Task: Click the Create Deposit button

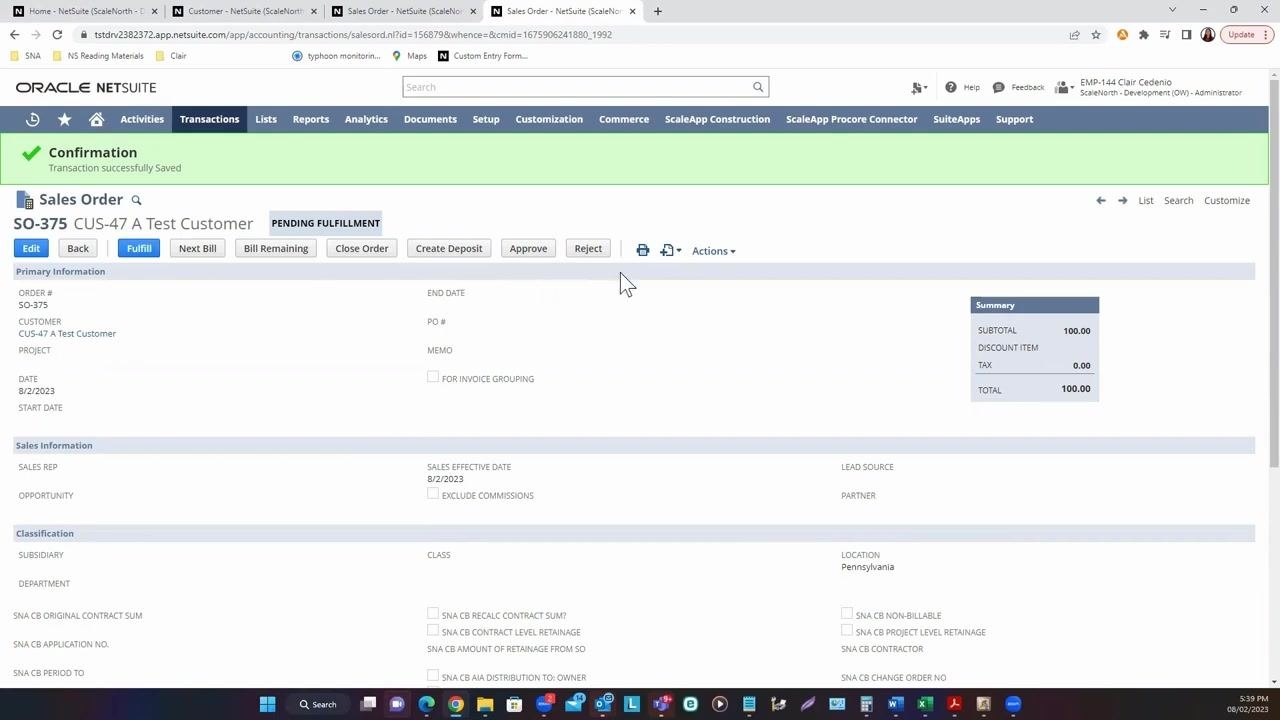Action: [449, 248]
